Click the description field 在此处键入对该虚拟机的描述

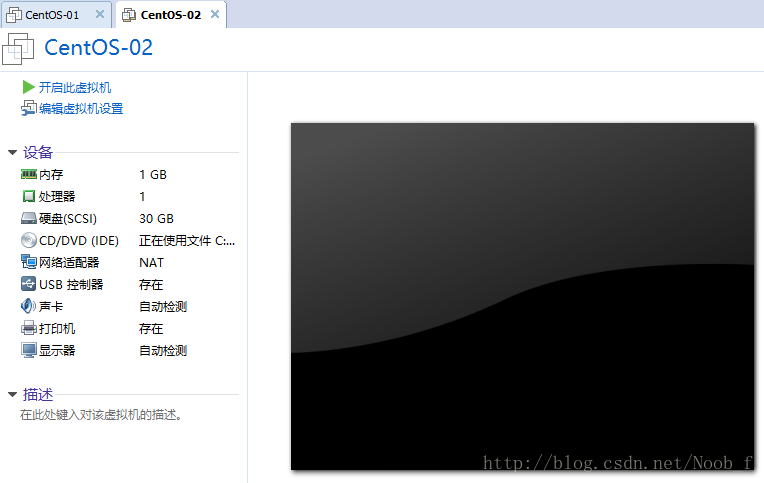101,415
